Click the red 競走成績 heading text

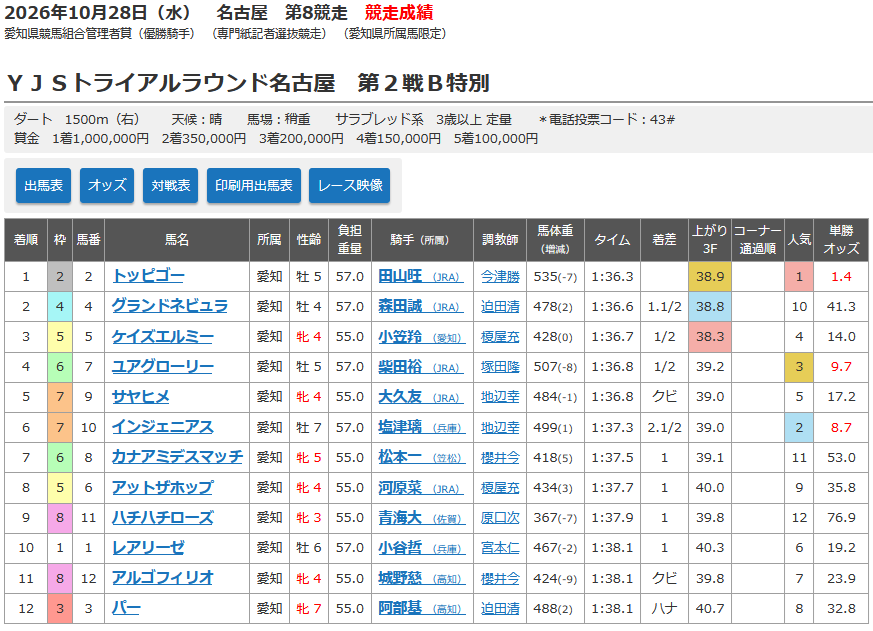coord(399,12)
